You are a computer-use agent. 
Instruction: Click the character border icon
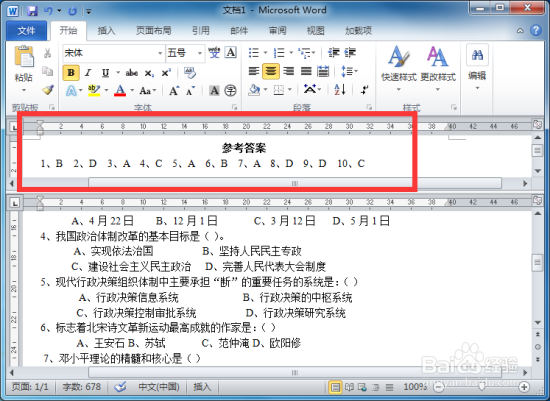(x=230, y=53)
